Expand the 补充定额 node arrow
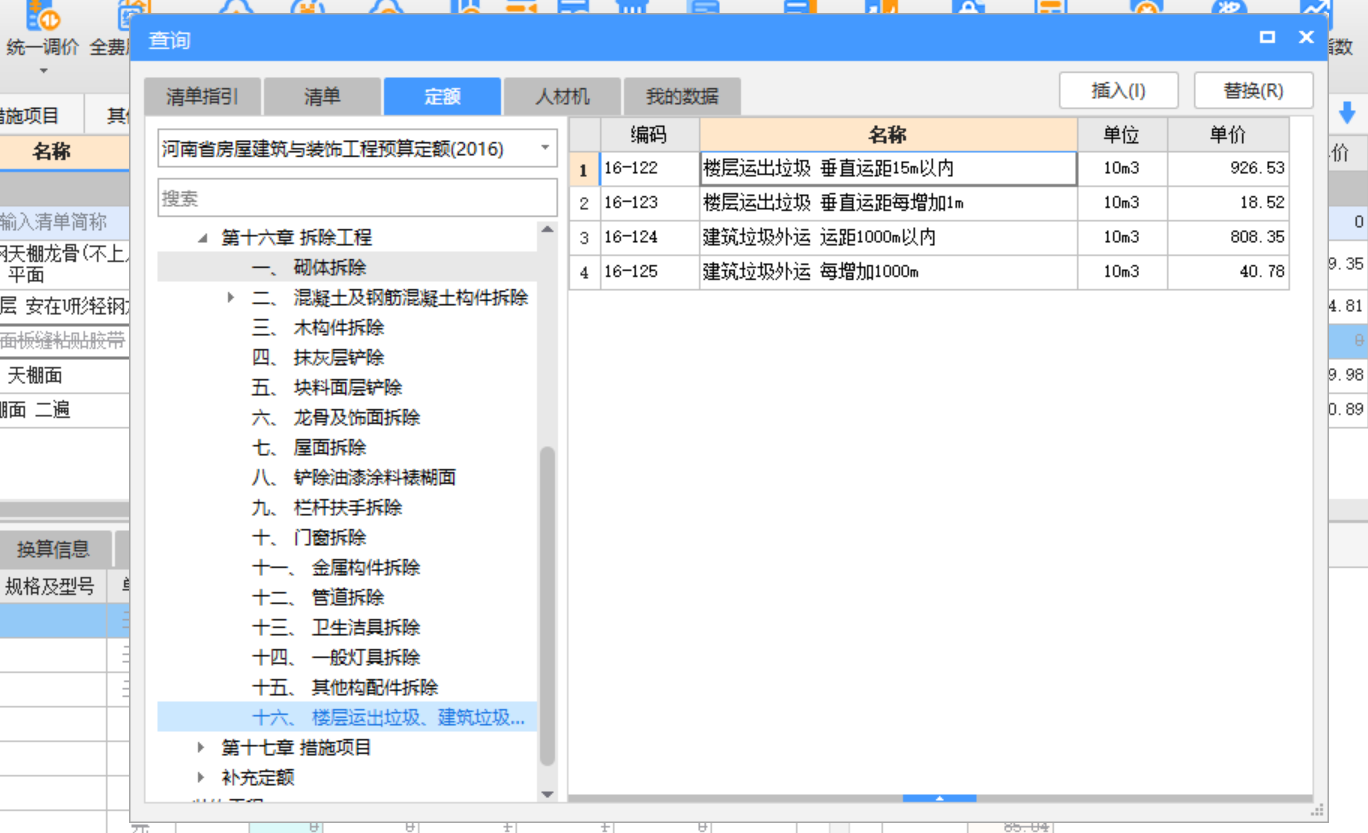Viewport: 1368px width, 833px height. (x=201, y=777)
